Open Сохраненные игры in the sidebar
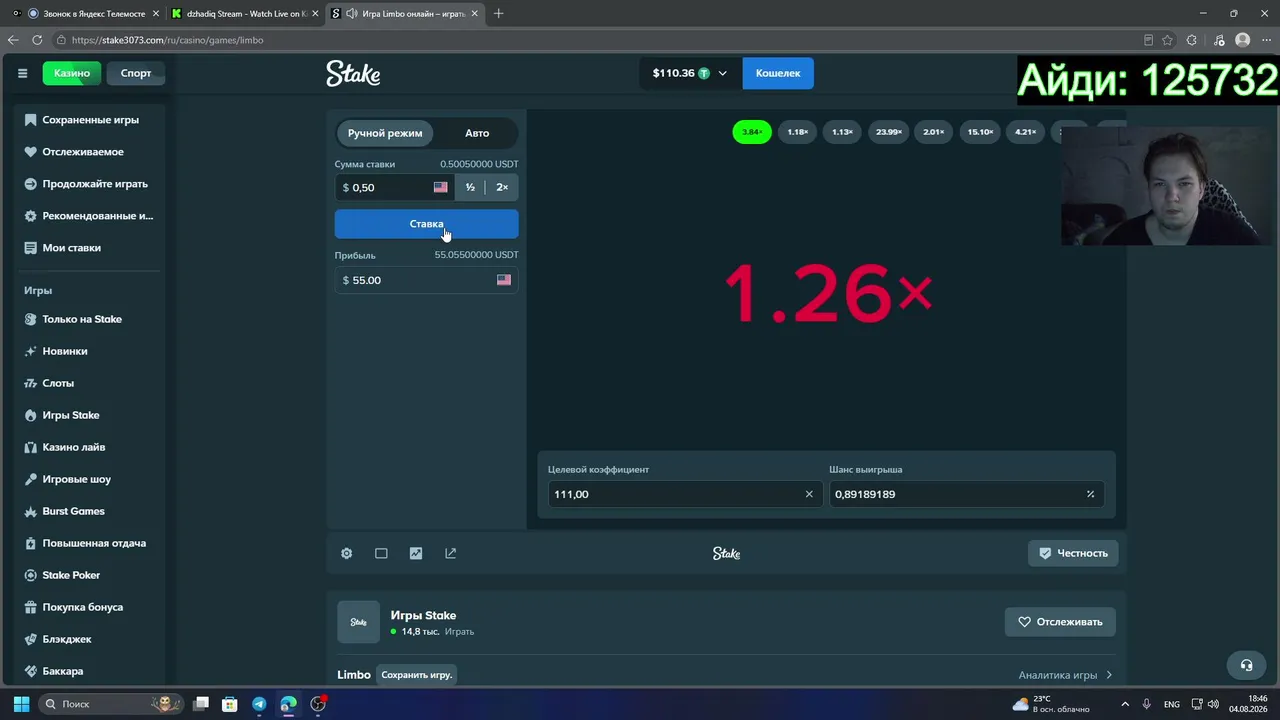 coord(90,120)
